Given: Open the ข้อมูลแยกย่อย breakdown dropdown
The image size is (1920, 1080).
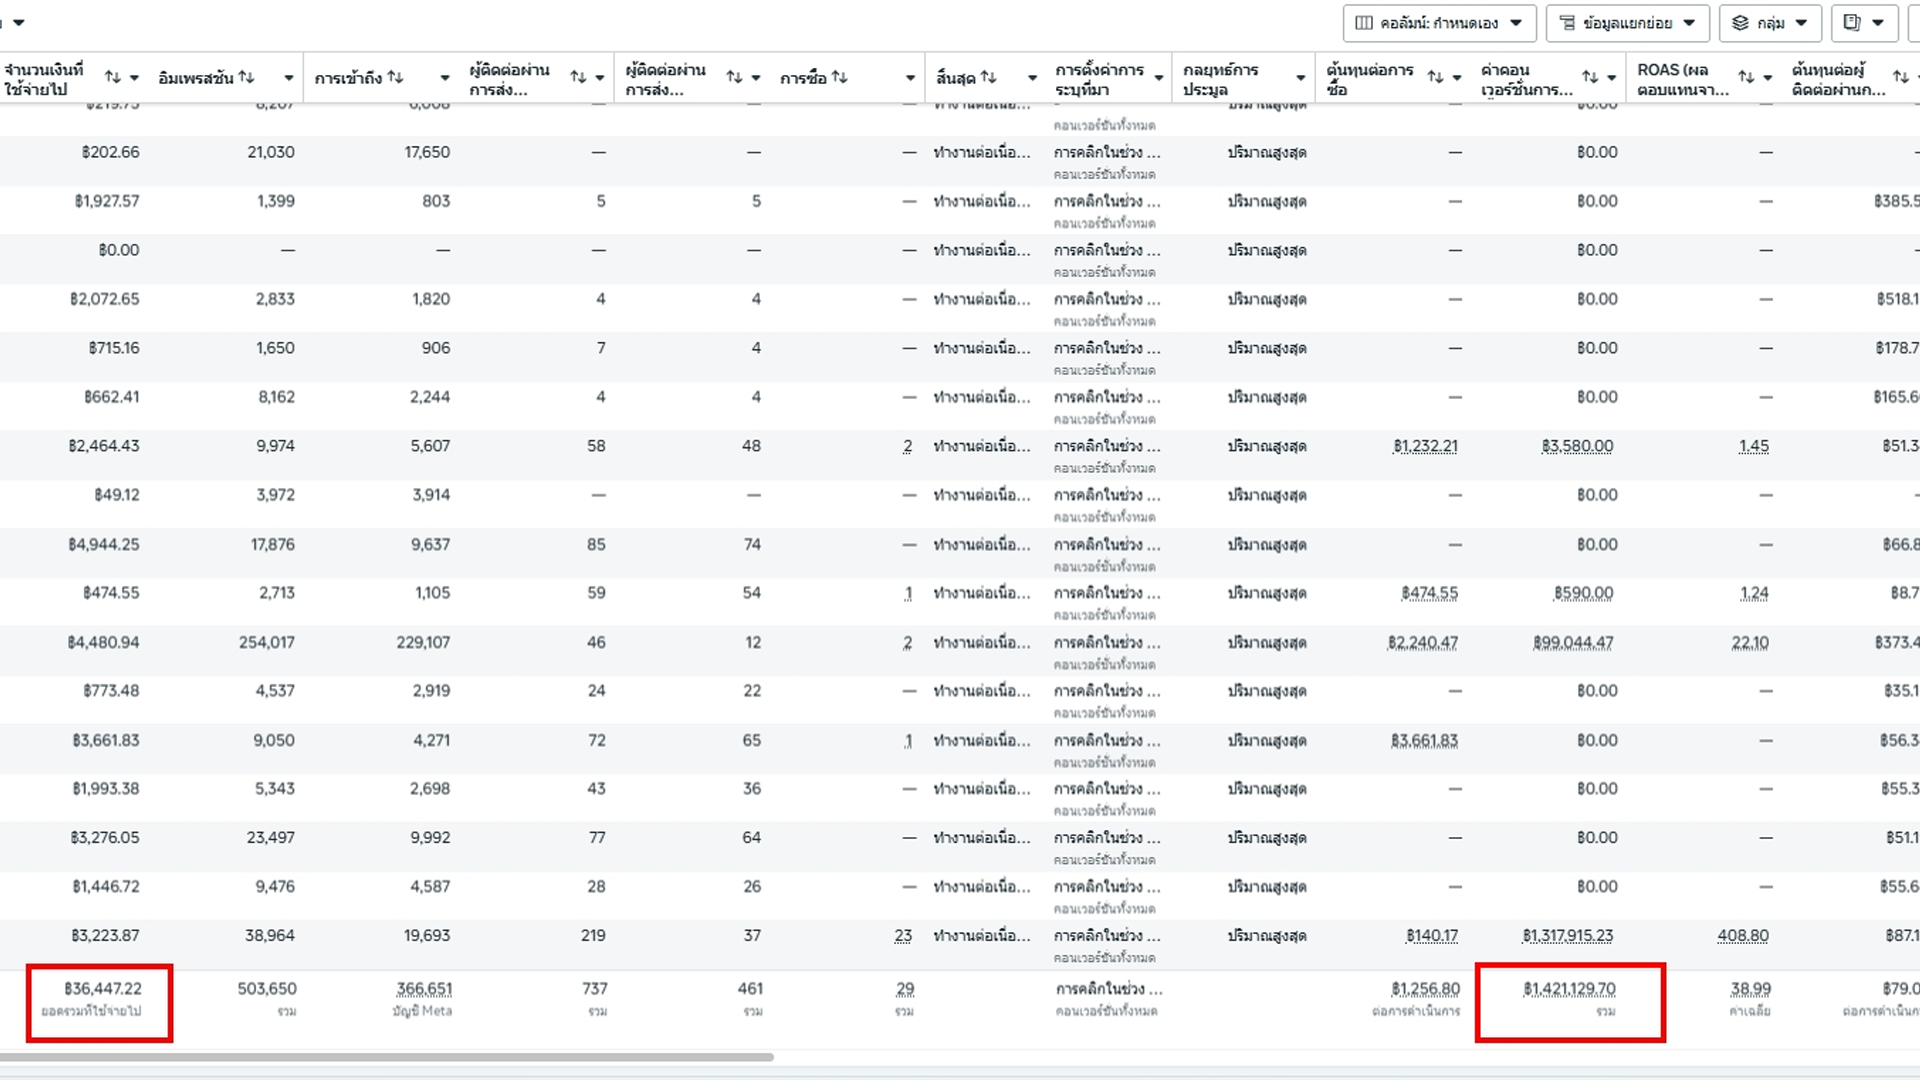Looking at the screenshot, I should click(x=1627, y=22).
